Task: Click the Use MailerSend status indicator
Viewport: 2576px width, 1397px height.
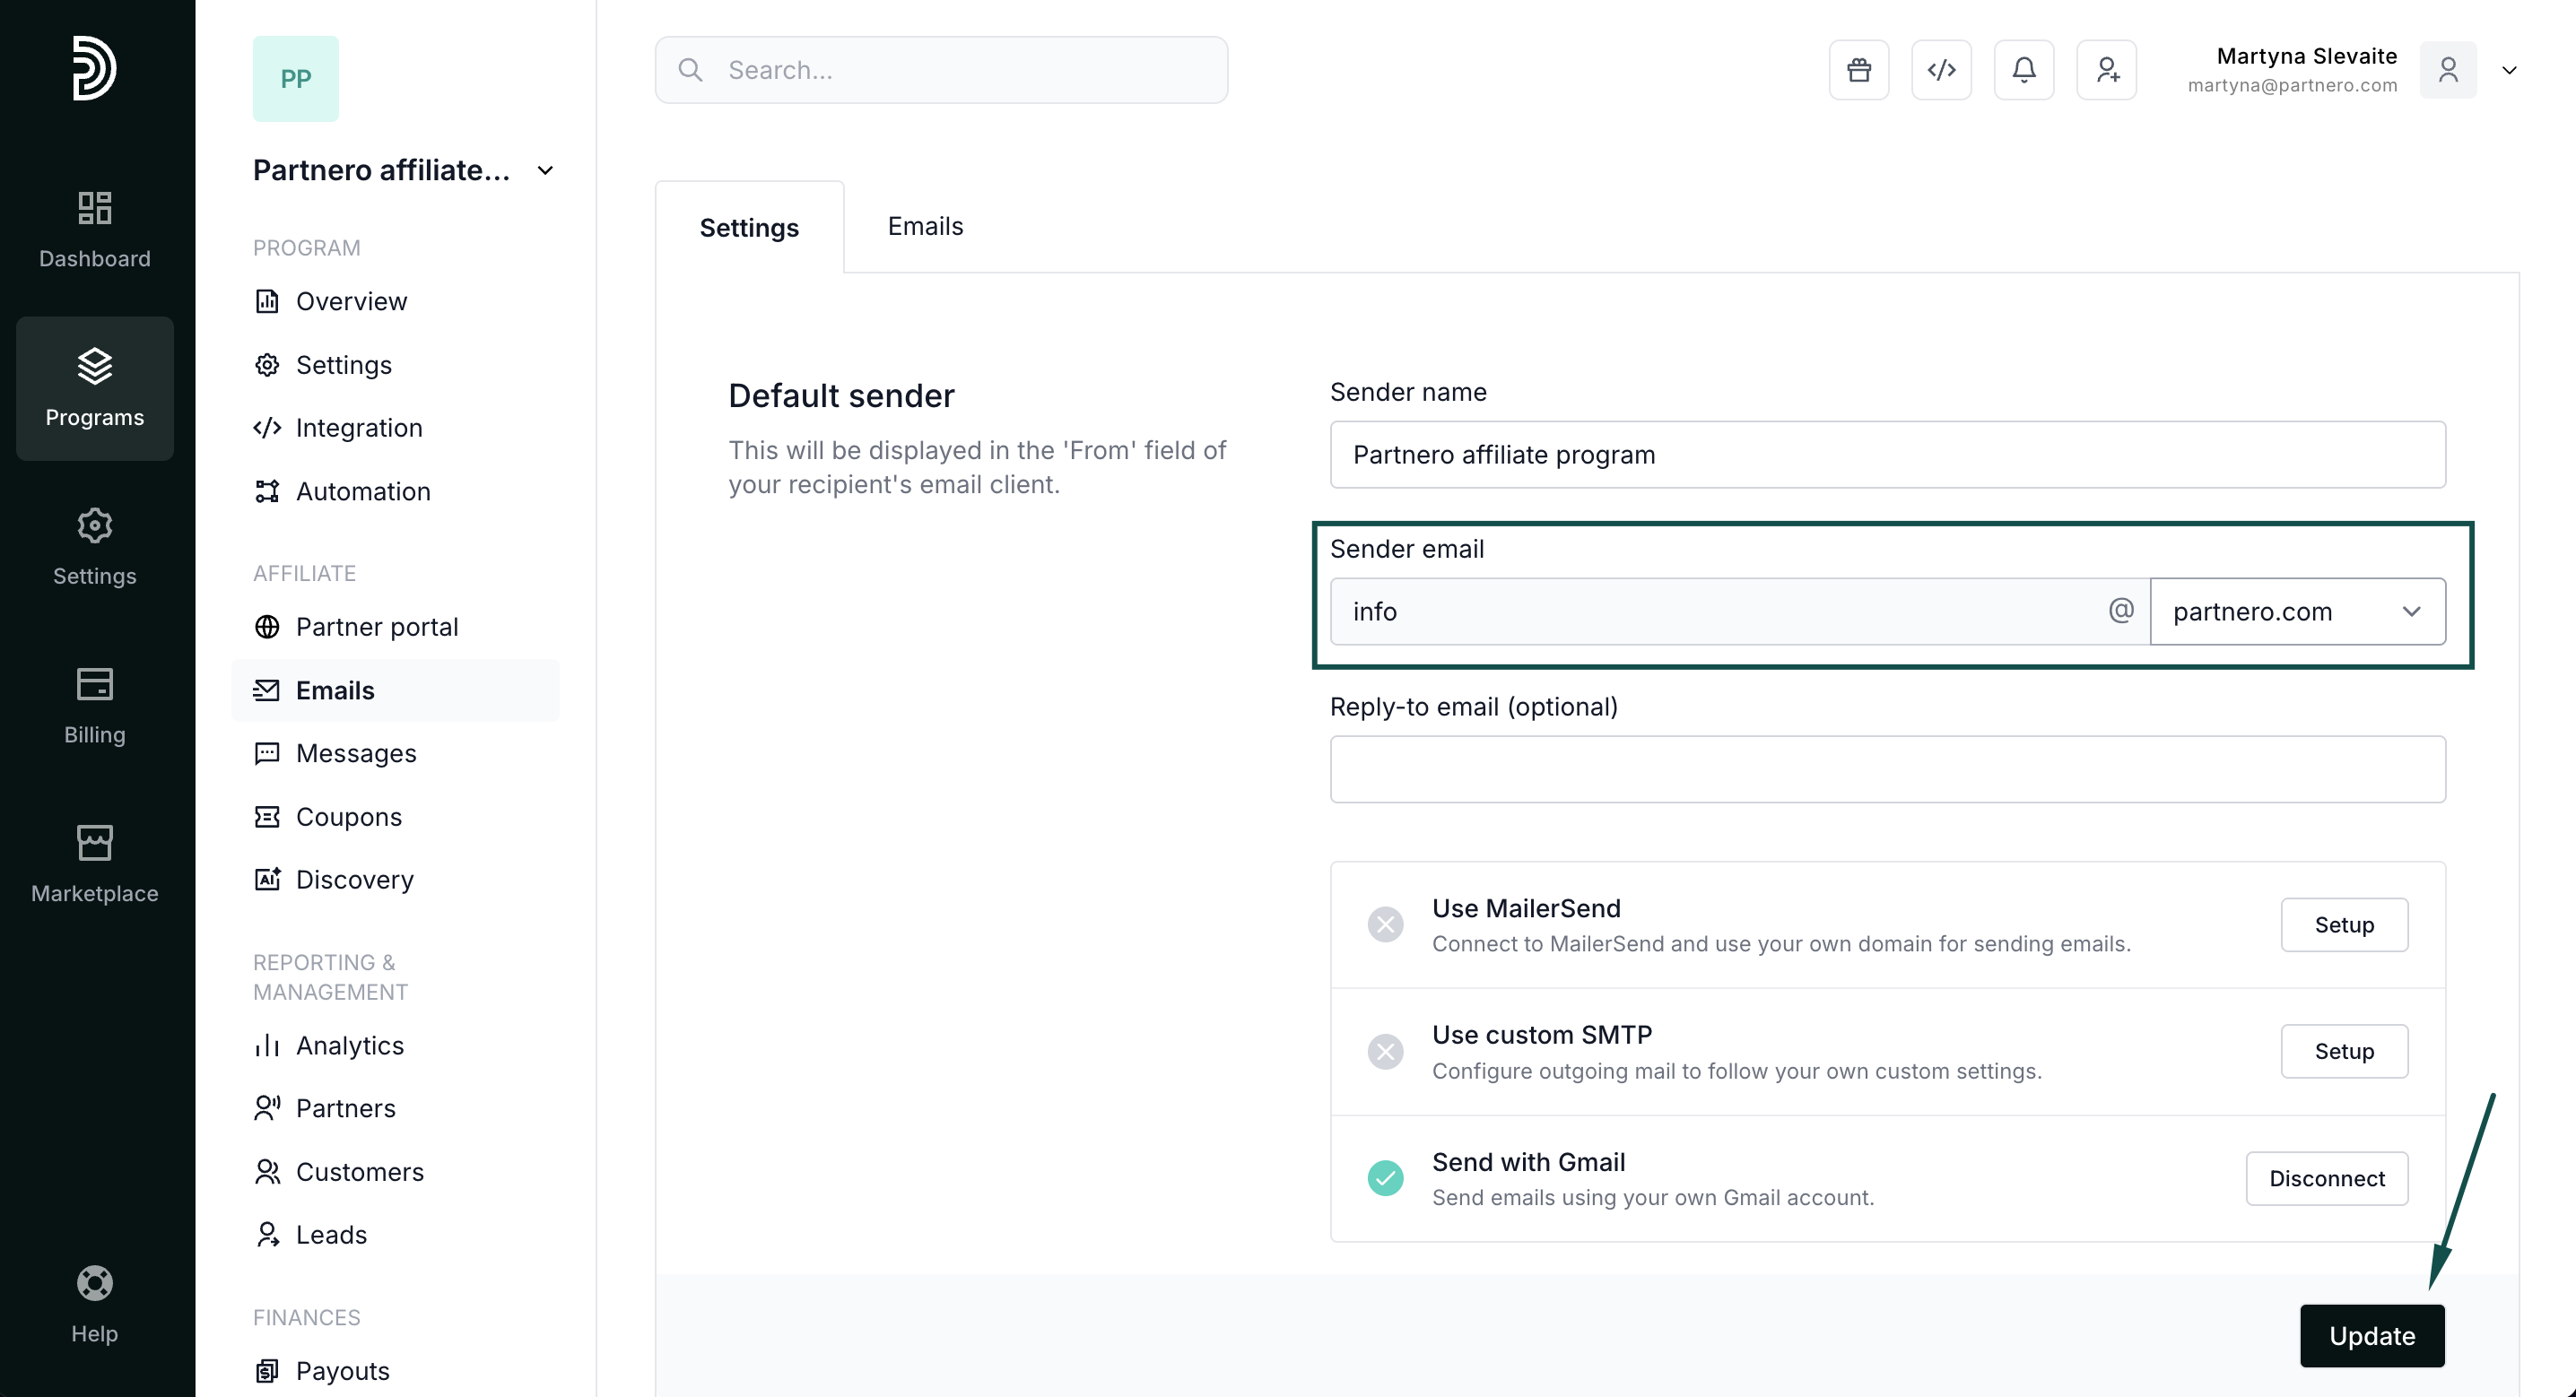Action: pos(1385,925)
